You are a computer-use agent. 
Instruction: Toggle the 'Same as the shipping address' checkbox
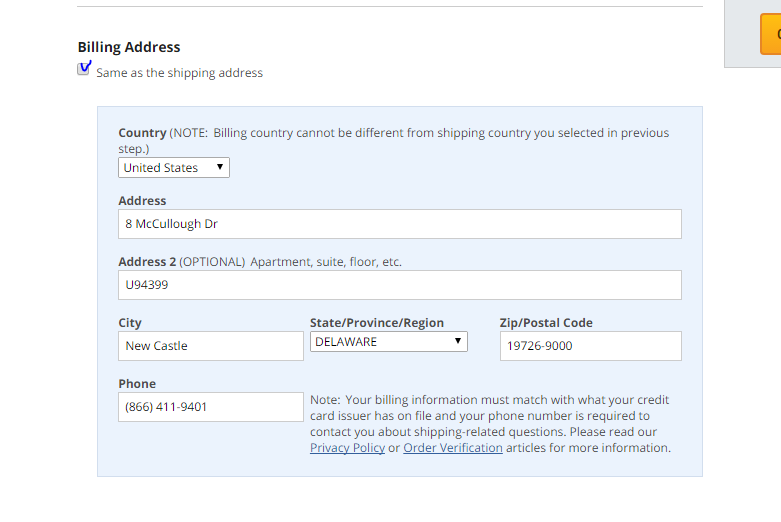84,70
